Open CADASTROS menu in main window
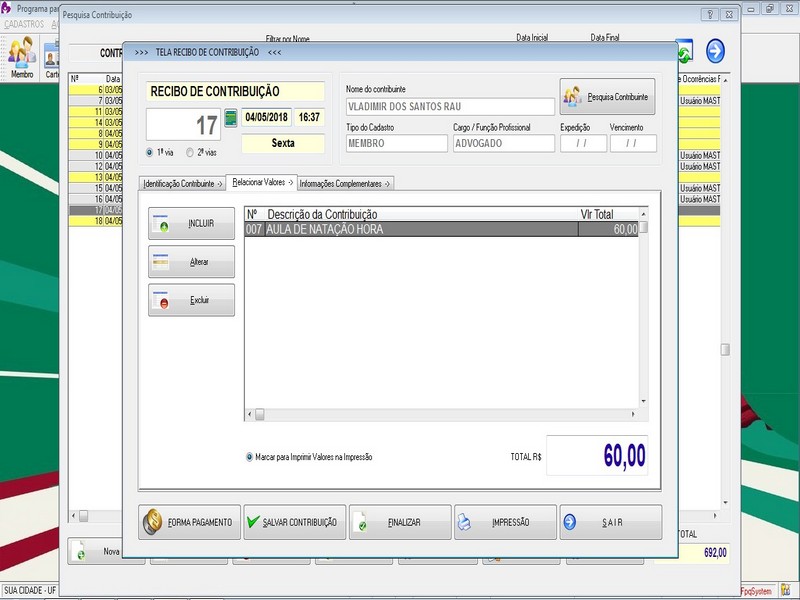The image size is (800, 600). [x=24, y=24]
